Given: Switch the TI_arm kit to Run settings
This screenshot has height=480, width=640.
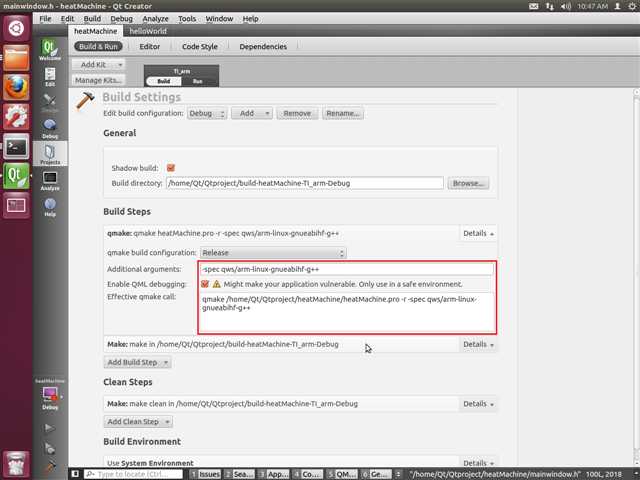Looking at the screenshot, I should click(198, 81).
